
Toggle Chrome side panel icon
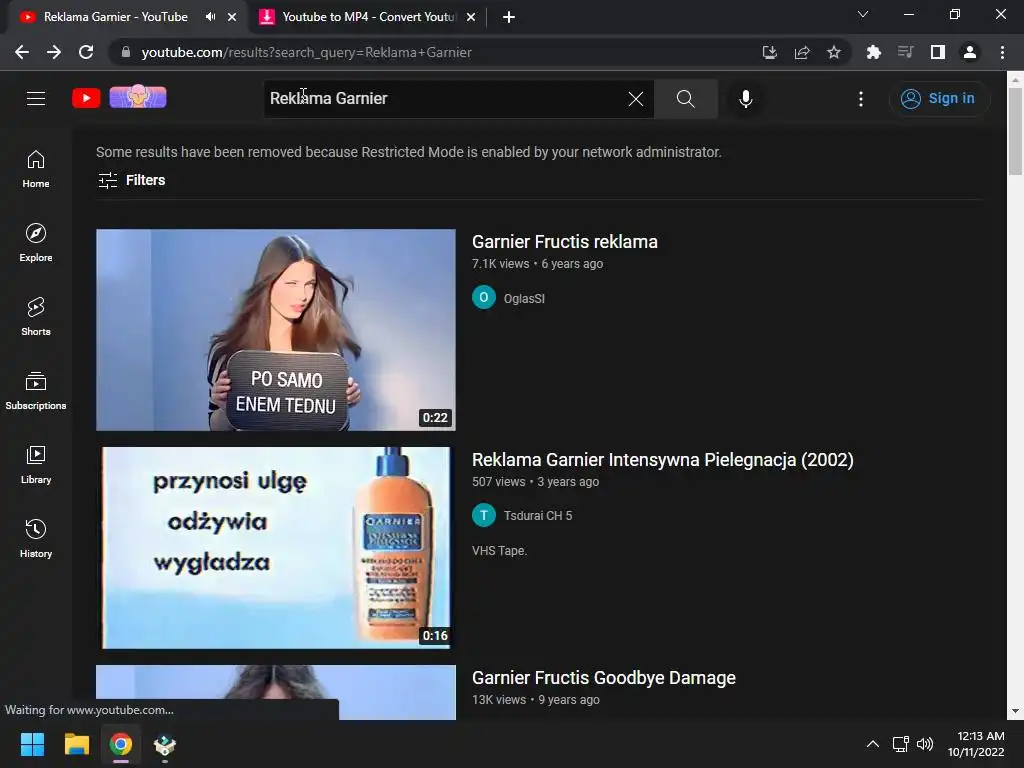938,52
